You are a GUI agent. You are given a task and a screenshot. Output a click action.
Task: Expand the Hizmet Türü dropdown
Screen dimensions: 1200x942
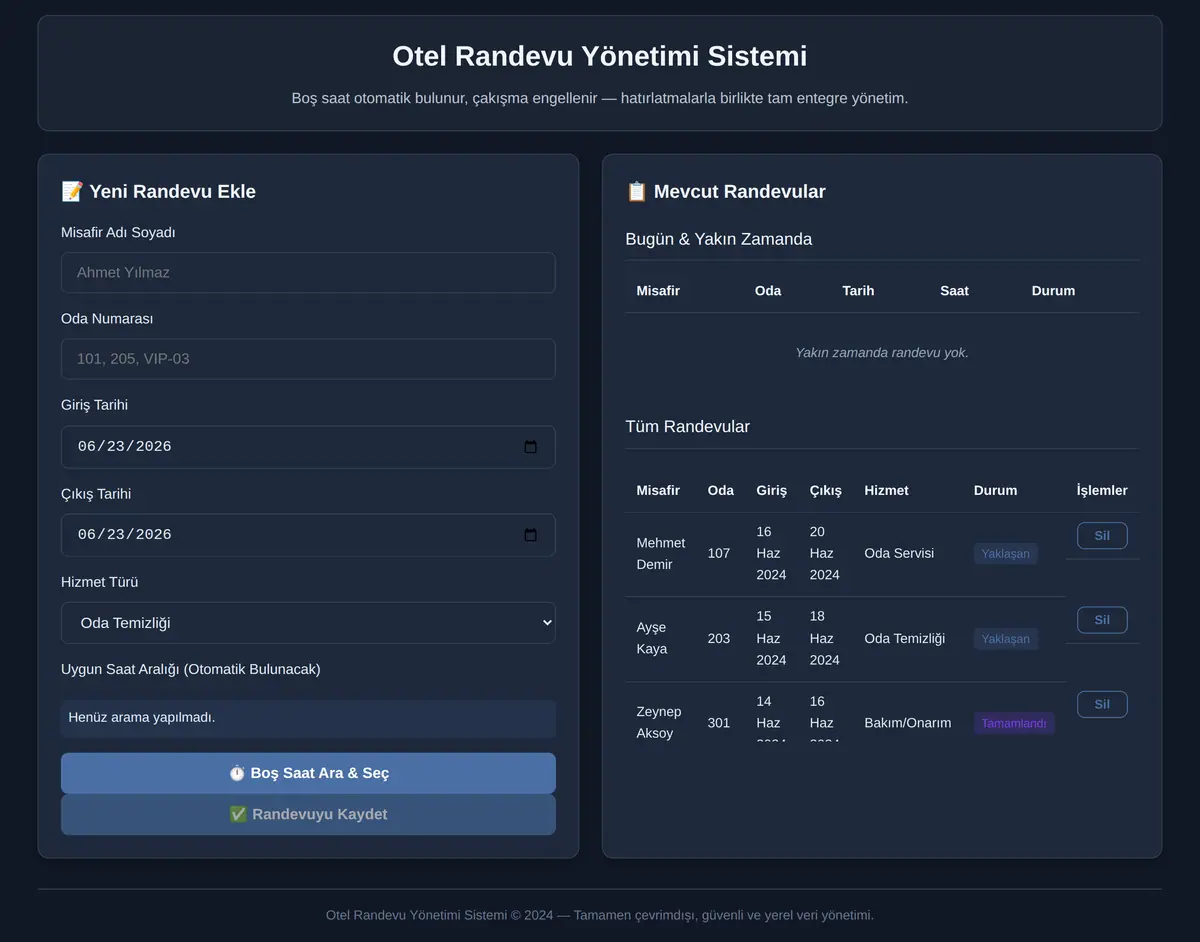(308, 623)
